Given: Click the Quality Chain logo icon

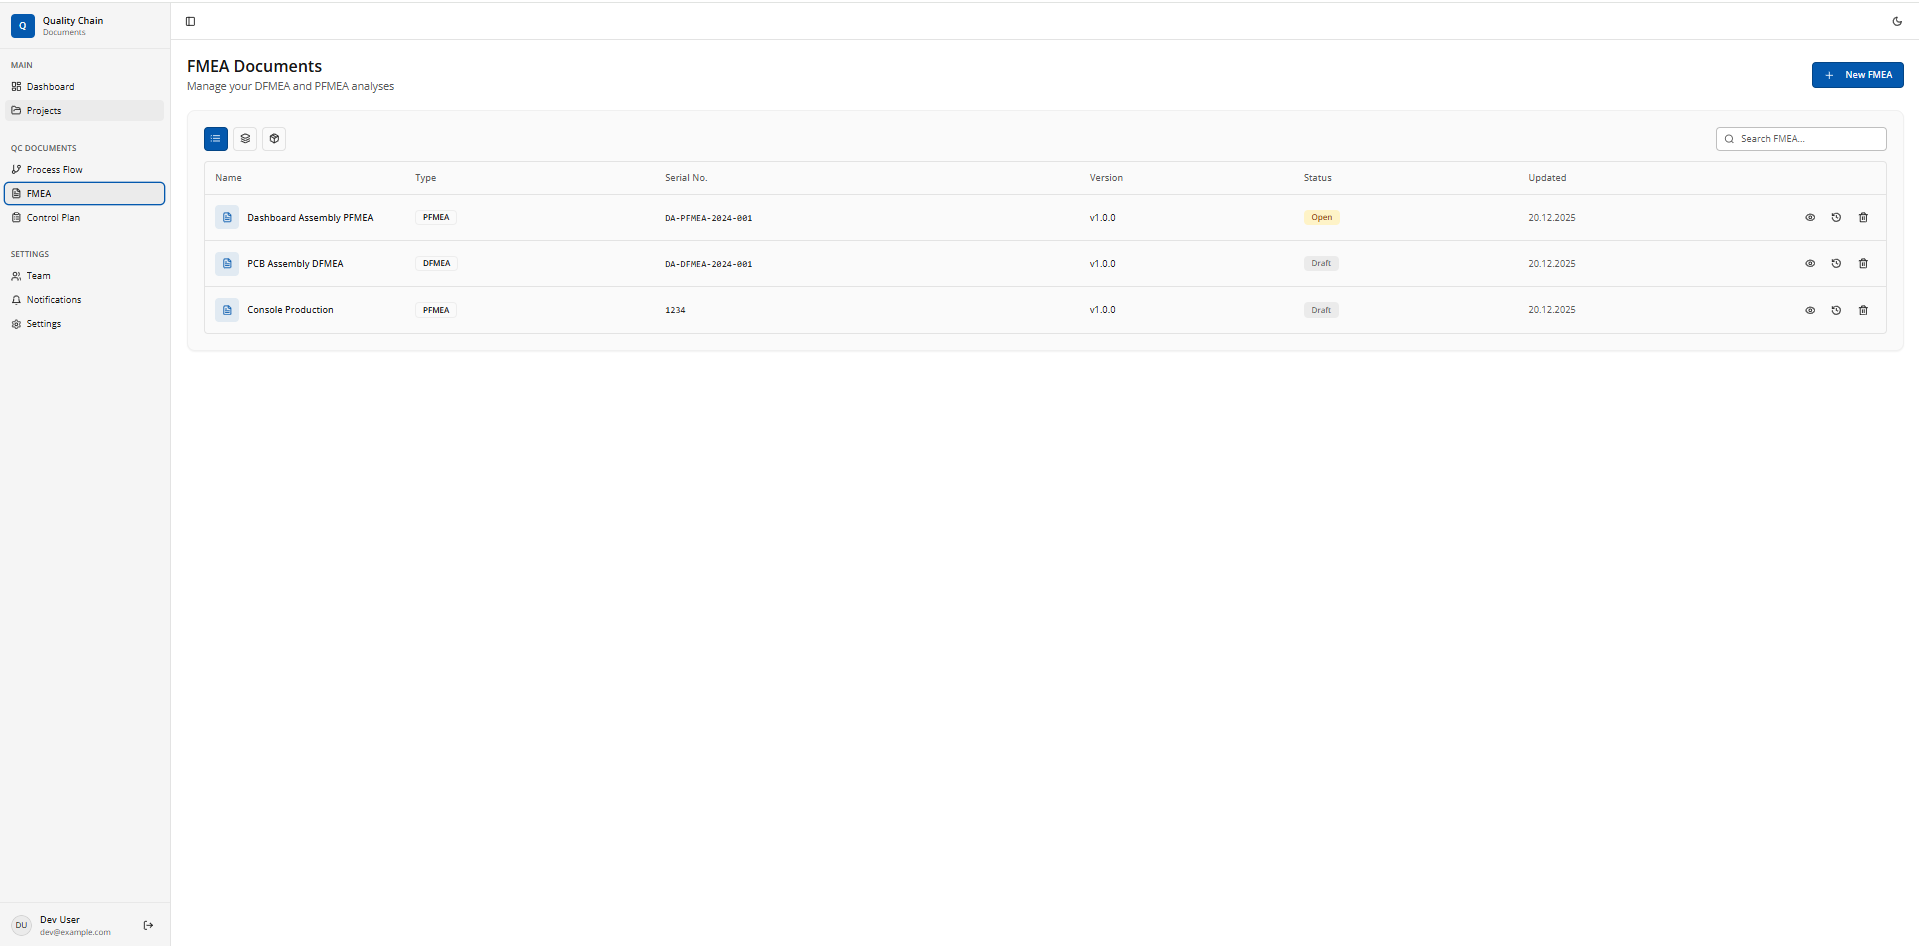Looking at the screenshot, I should coord(22,25).
